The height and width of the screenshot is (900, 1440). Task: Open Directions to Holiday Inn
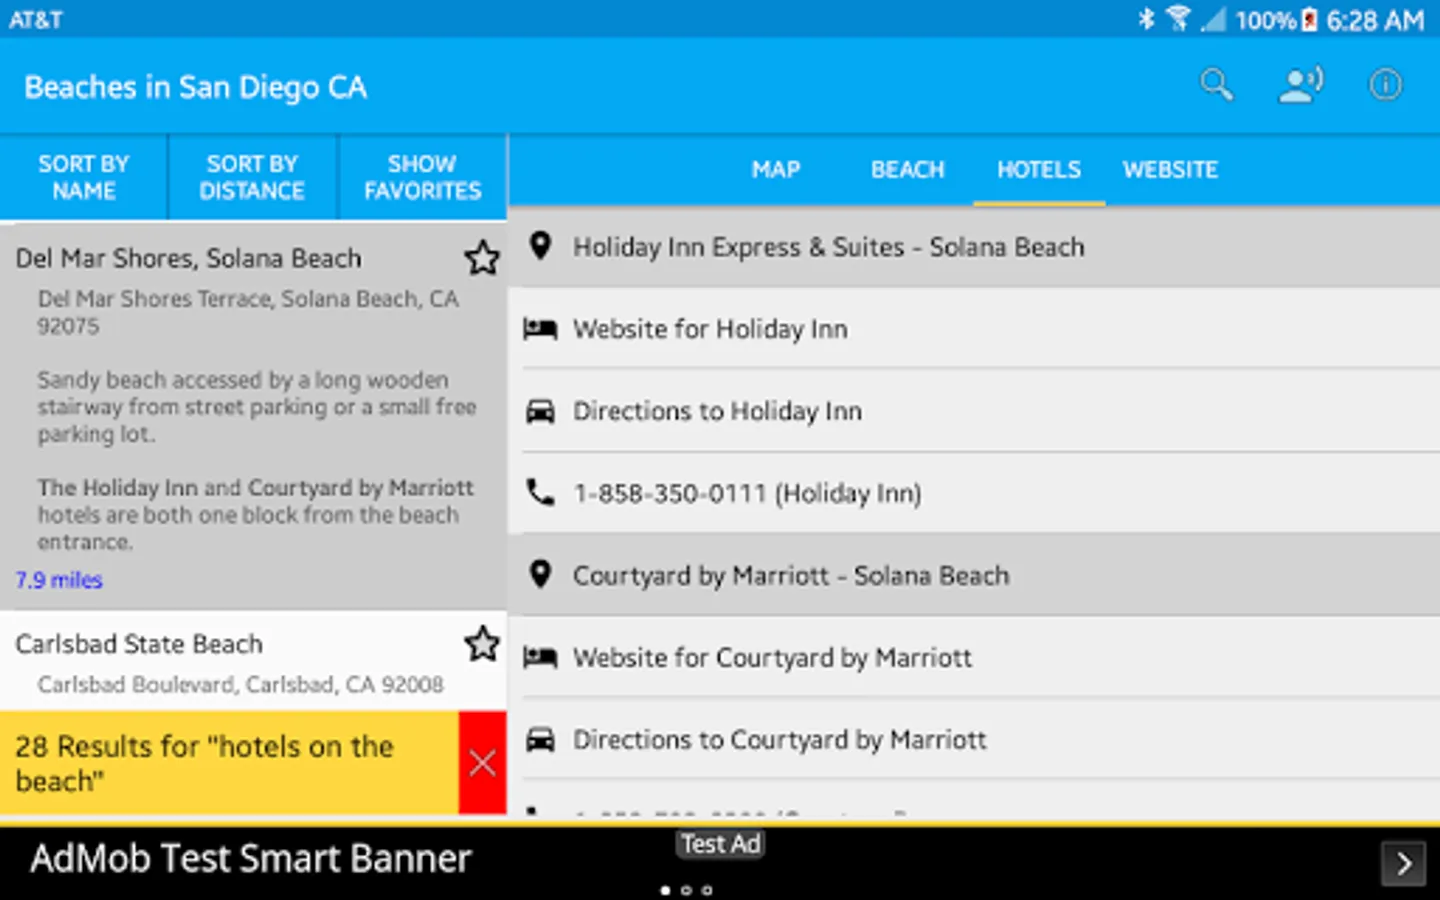974,411
